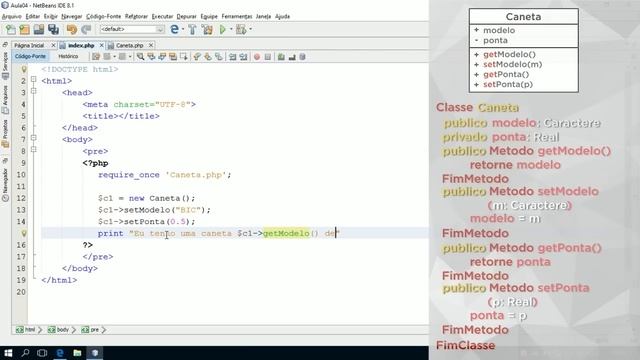Collapse the pre fold on line 8
This screenshot has height=360, width=640.
tap(34, 150)
